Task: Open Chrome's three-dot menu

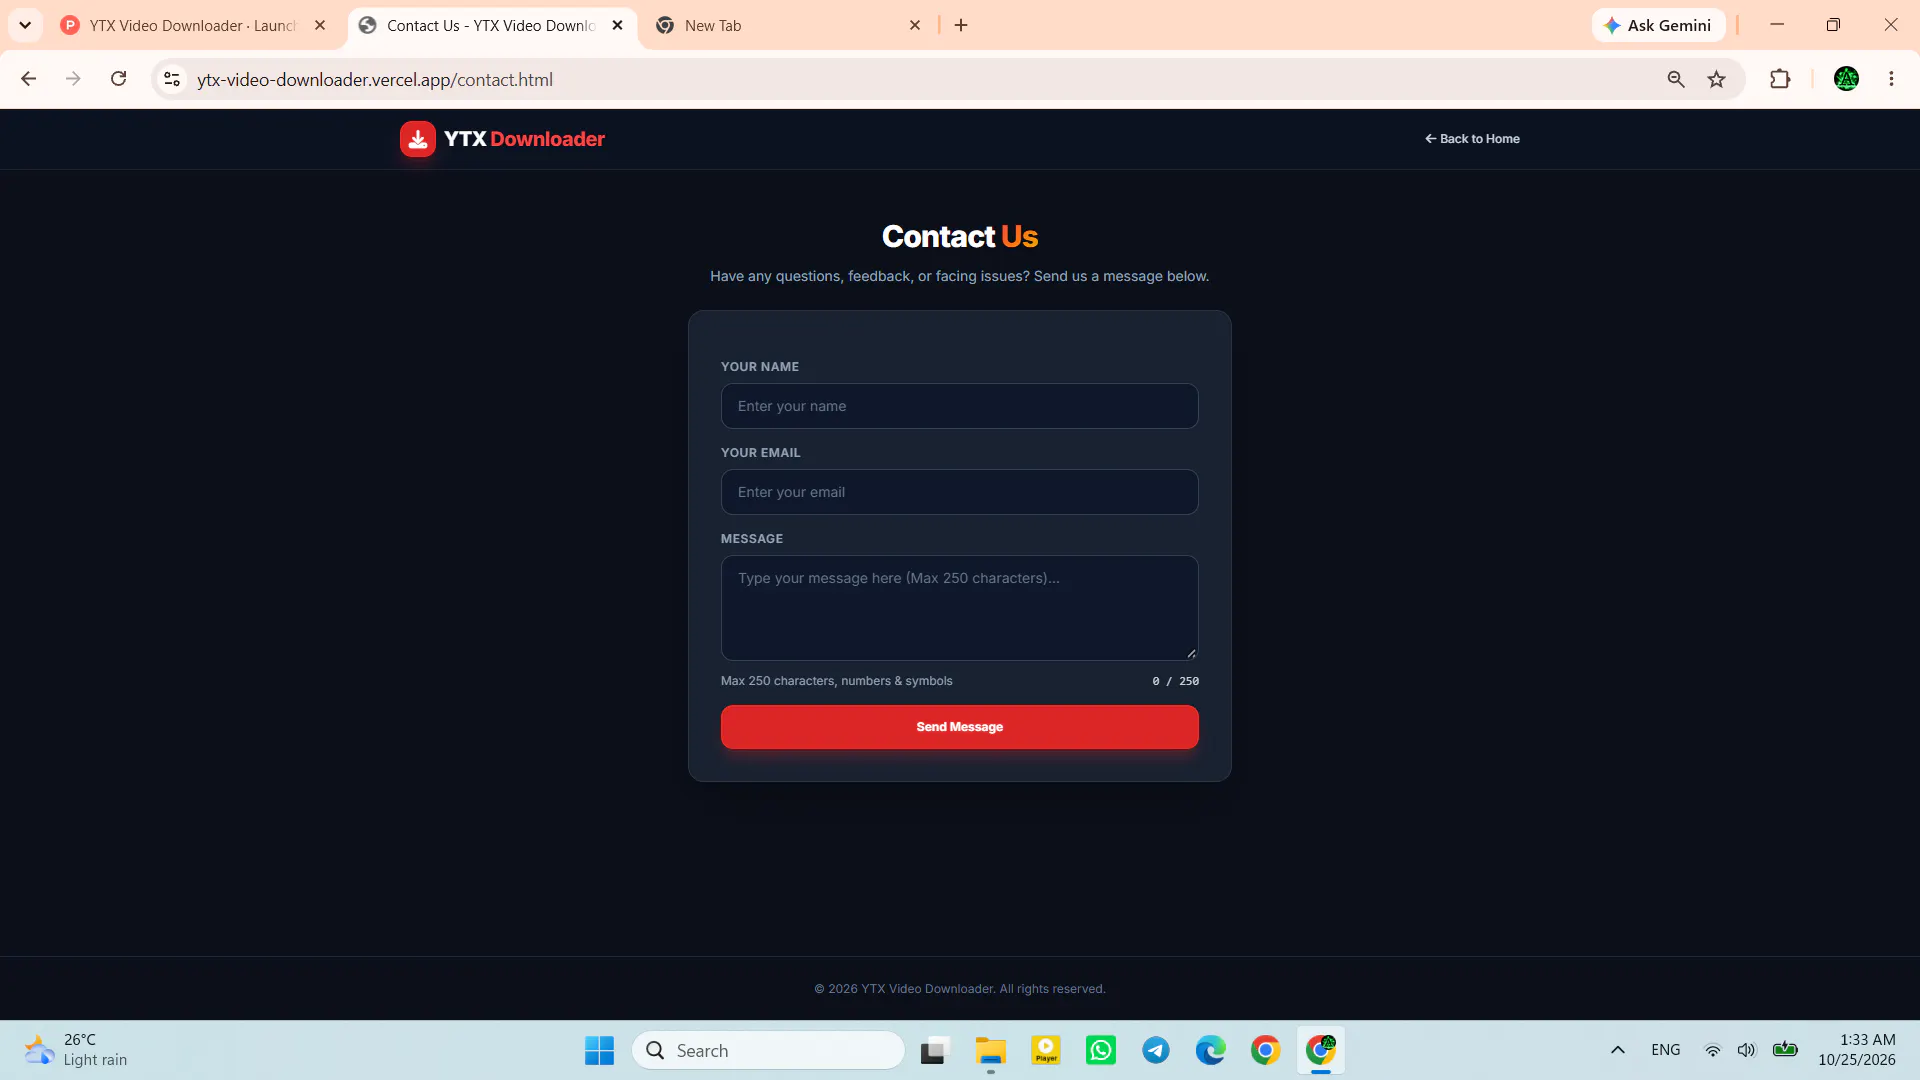Action: pos(1891,79)
